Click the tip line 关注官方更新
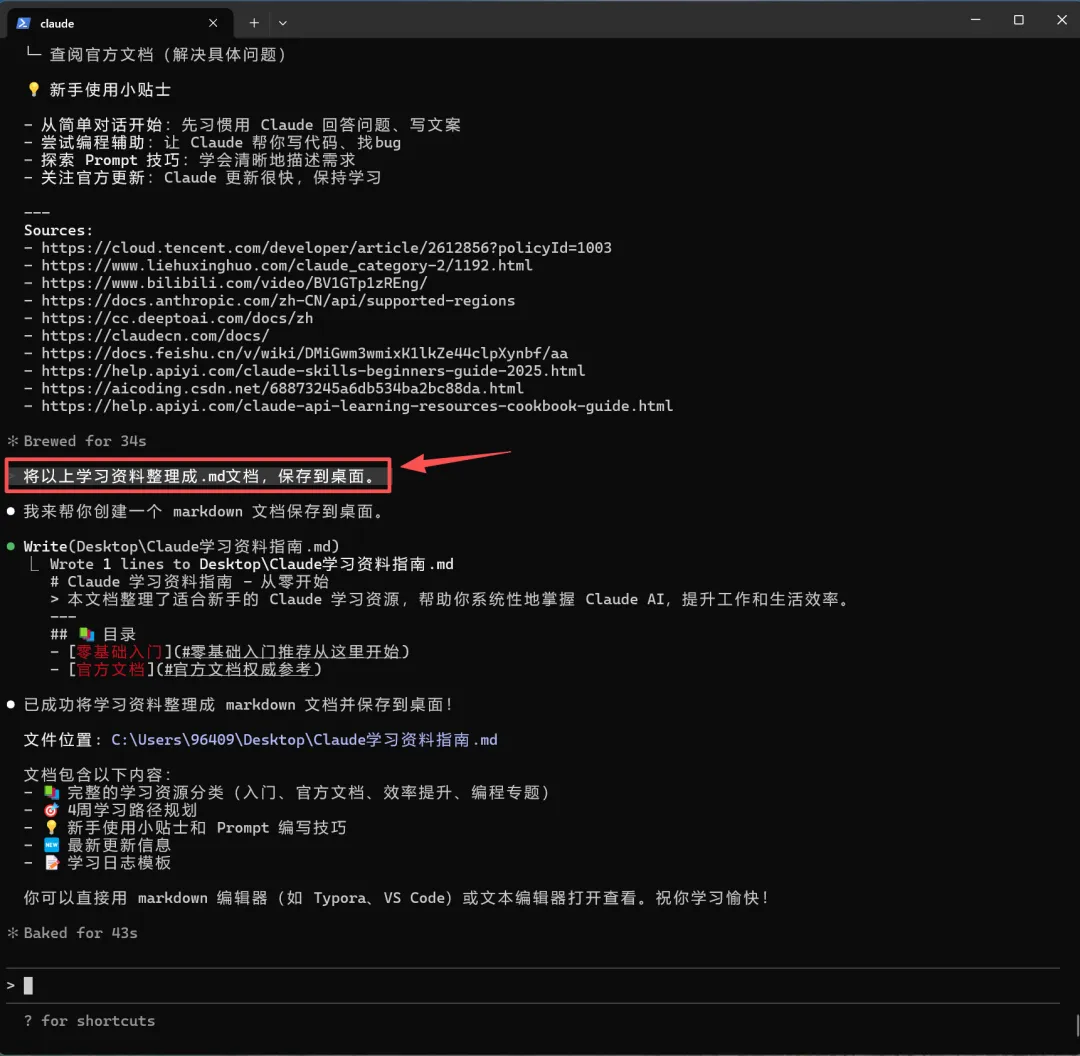 click(211, 177)
